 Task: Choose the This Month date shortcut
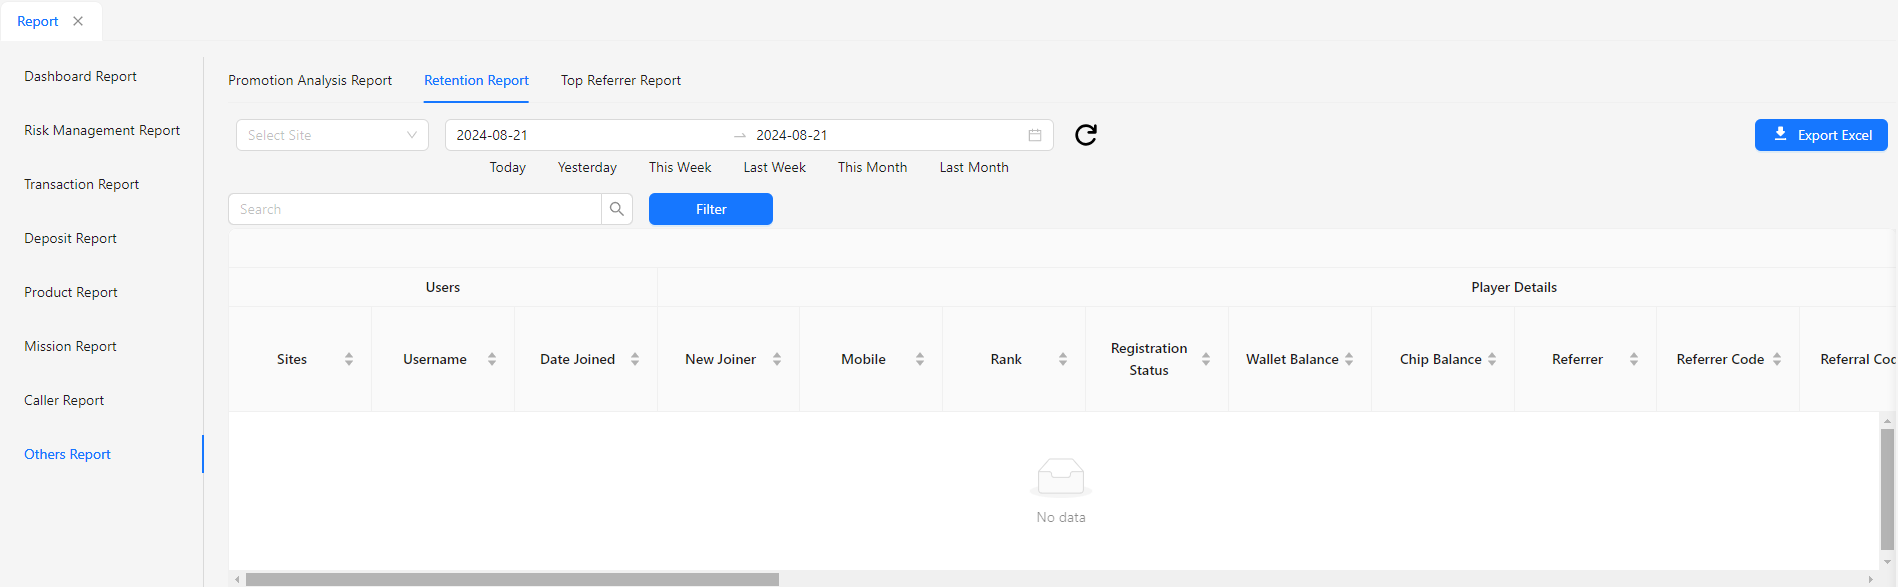(x=872, y=167)
